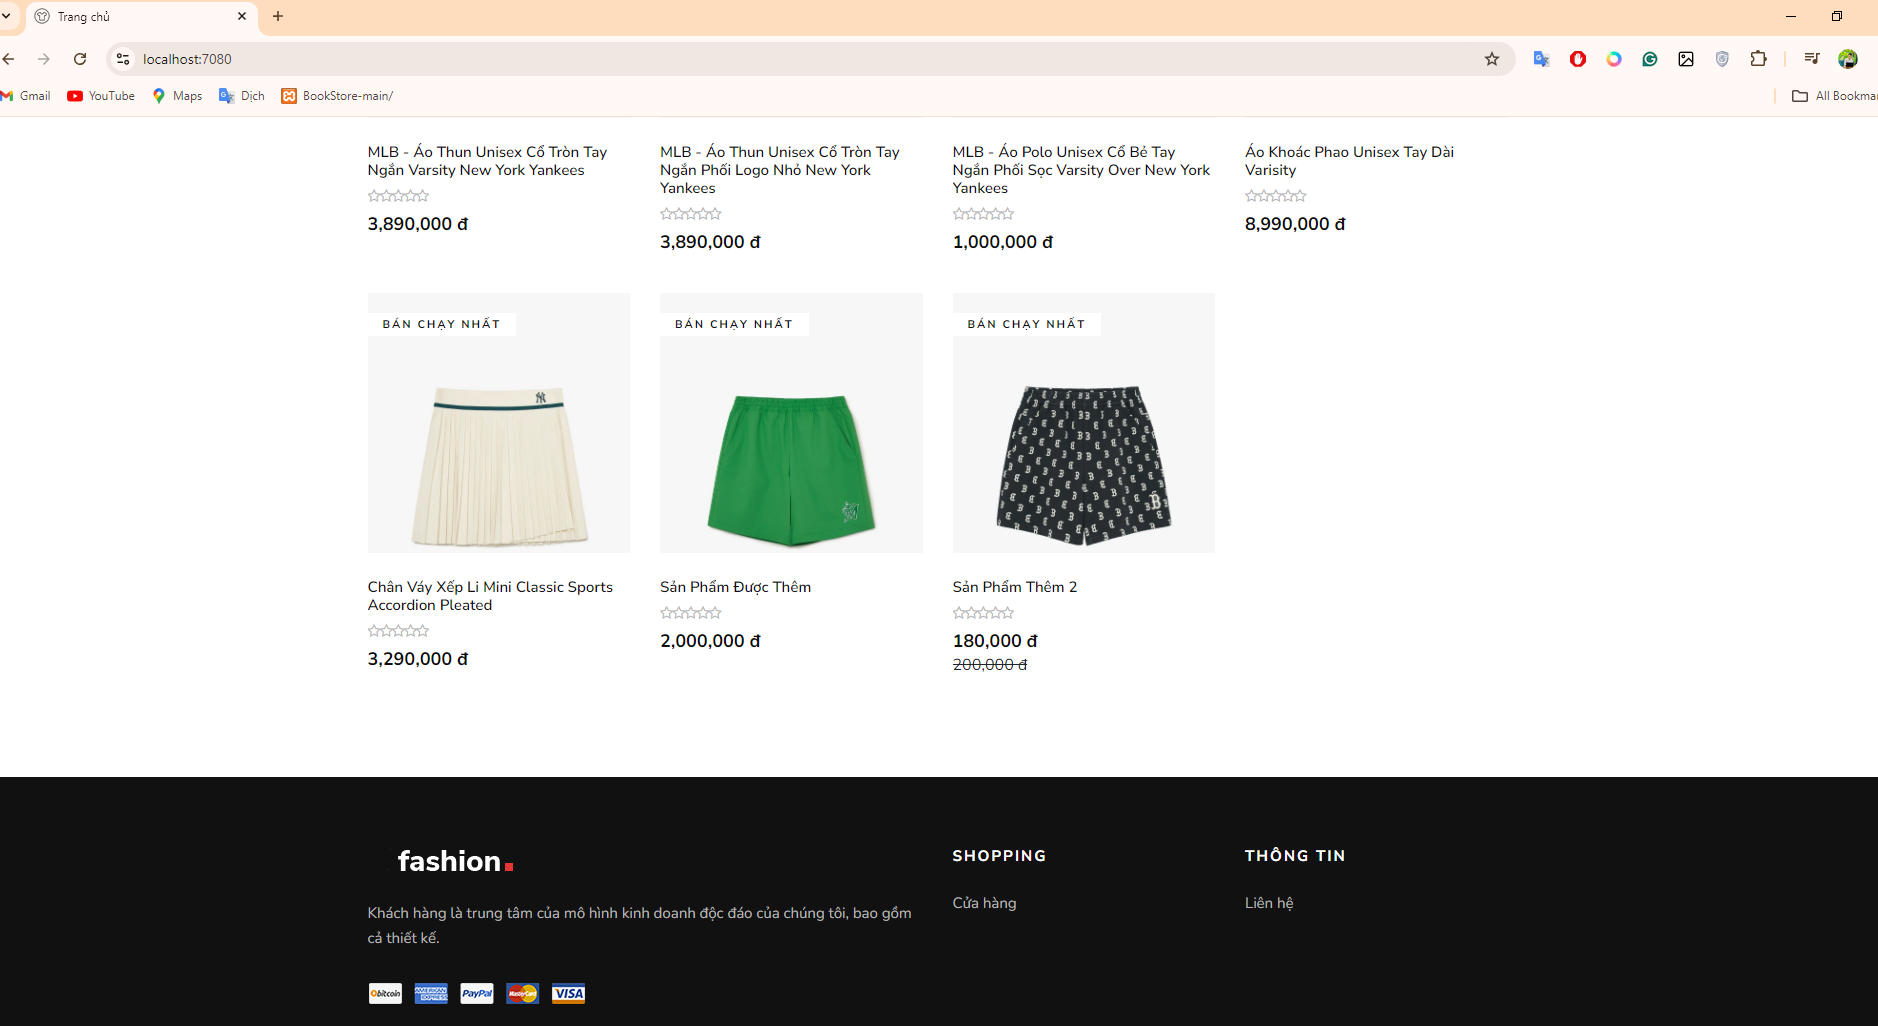Open a new browser tab
This screenshot has height=1026, width=1878.
(x=278, y=16)
